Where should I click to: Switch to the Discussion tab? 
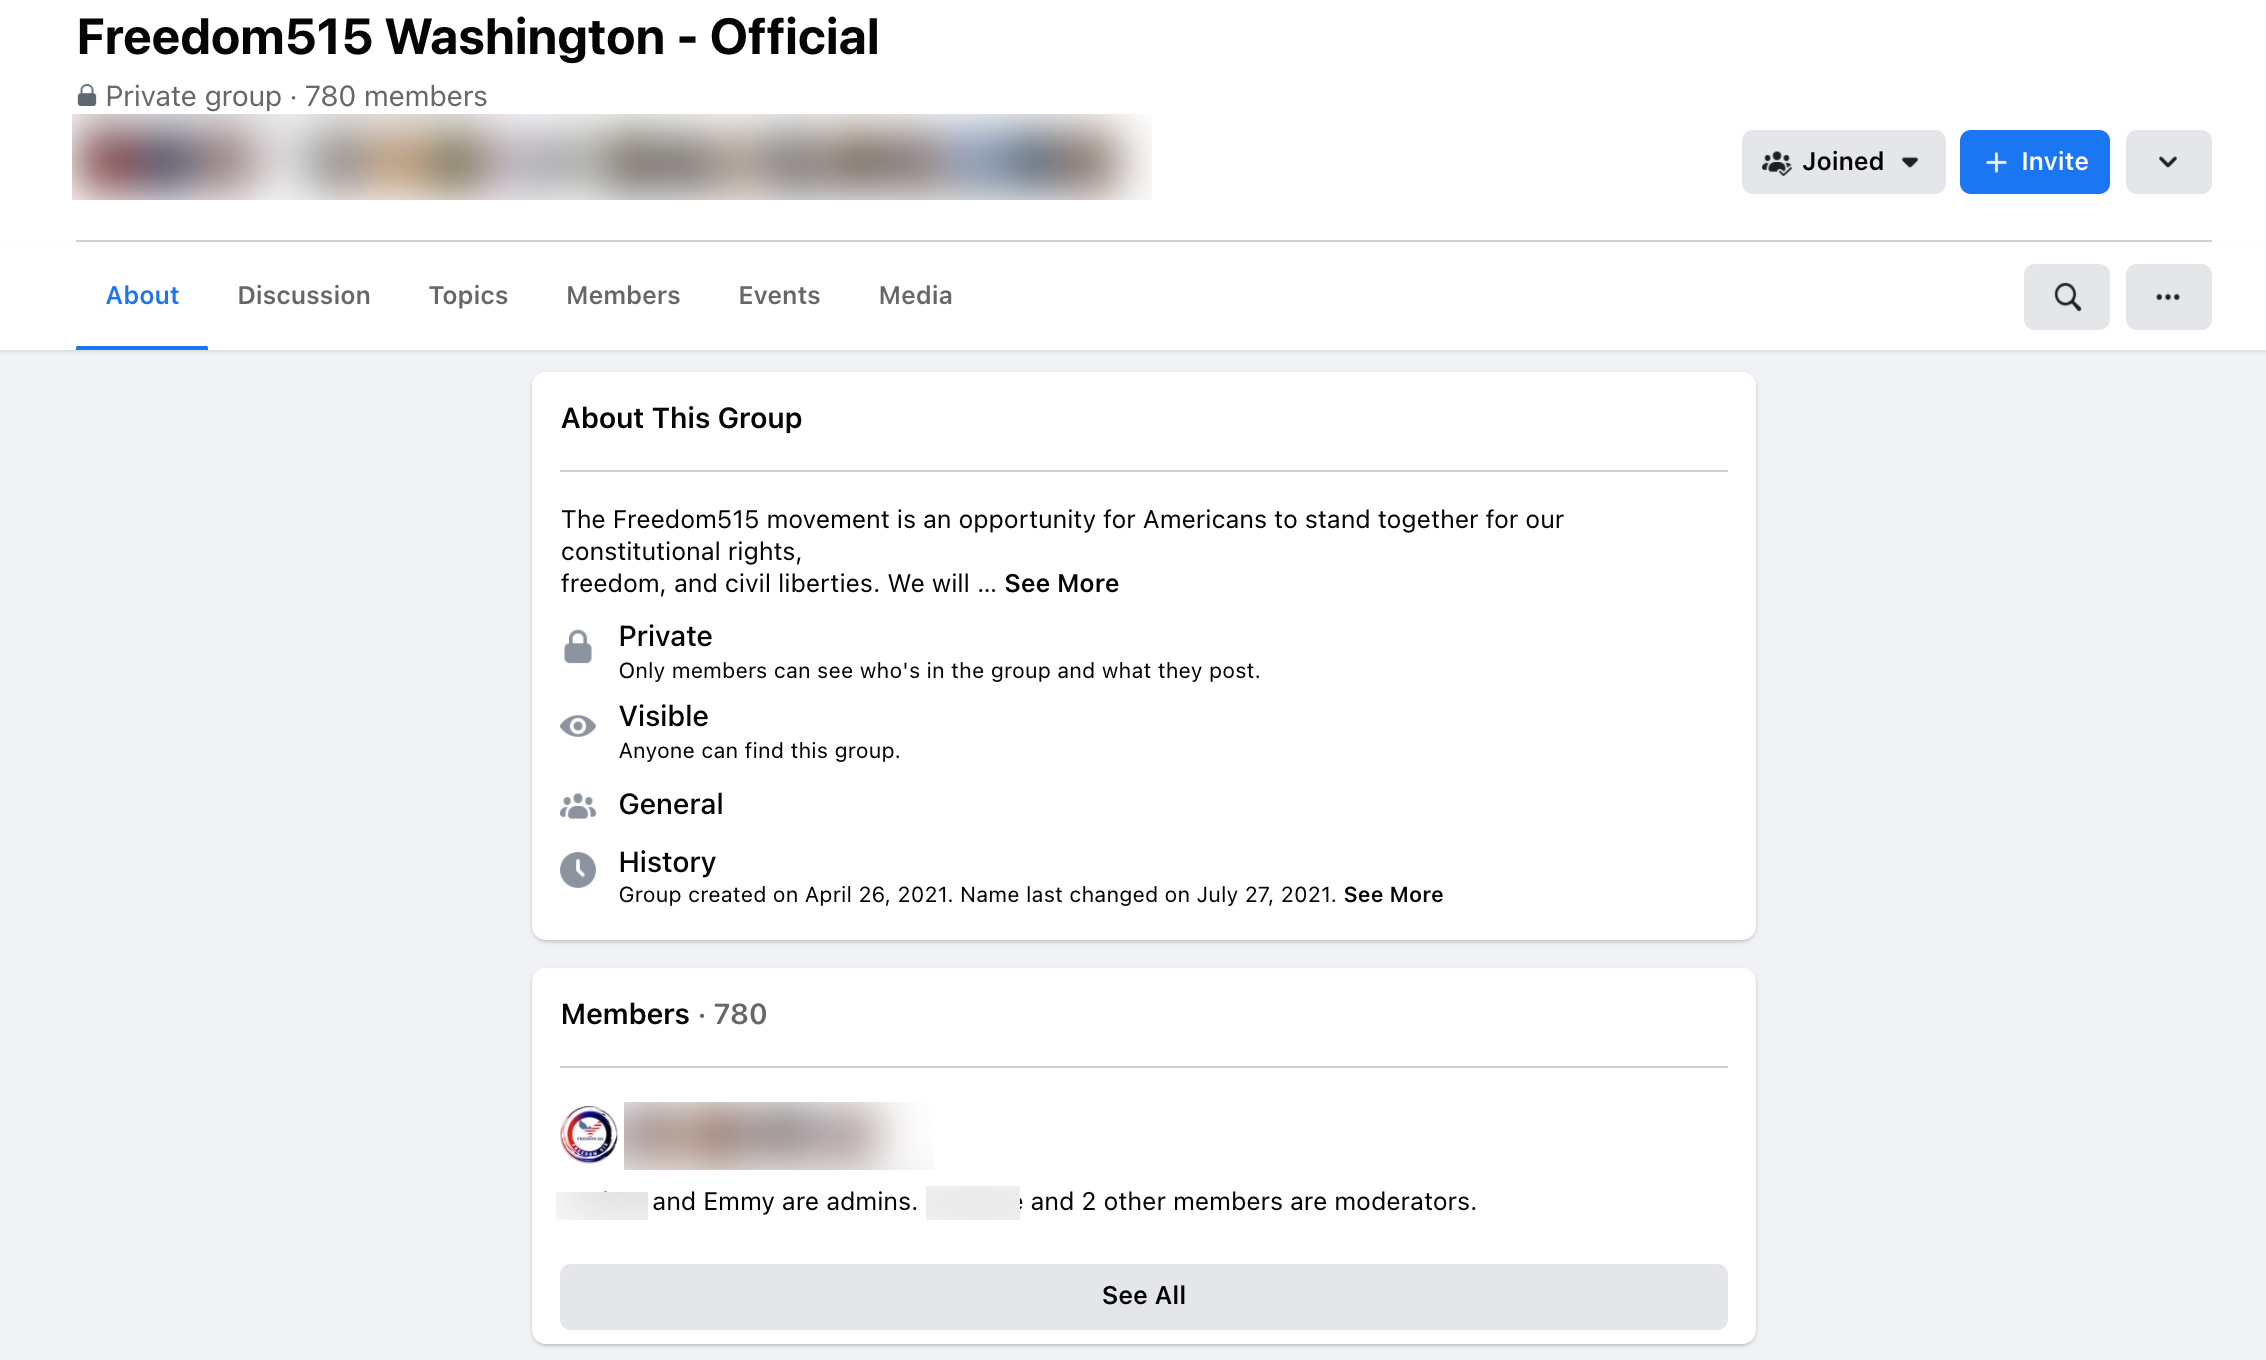click(304, 296)
